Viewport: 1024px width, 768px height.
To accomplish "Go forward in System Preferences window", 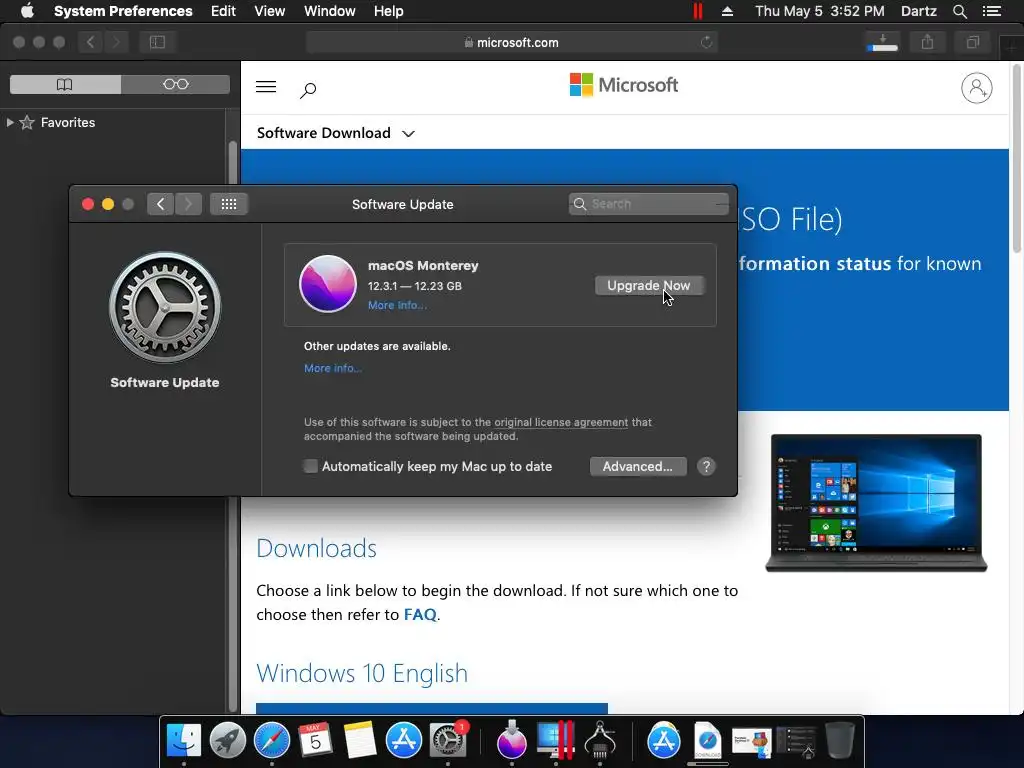I will (188, 204).
